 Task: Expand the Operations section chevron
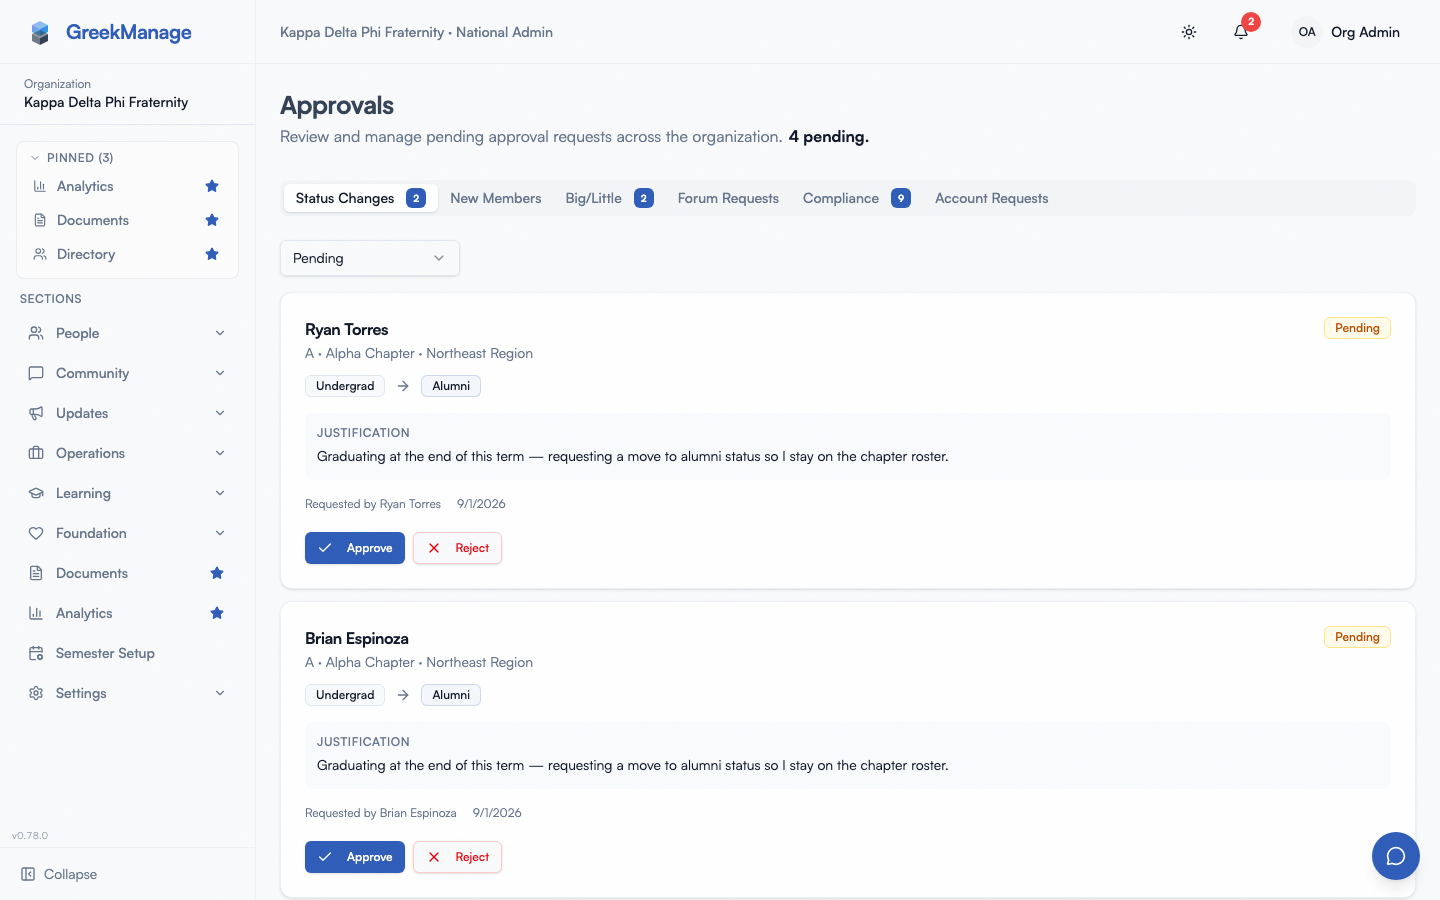coord(220,453)
